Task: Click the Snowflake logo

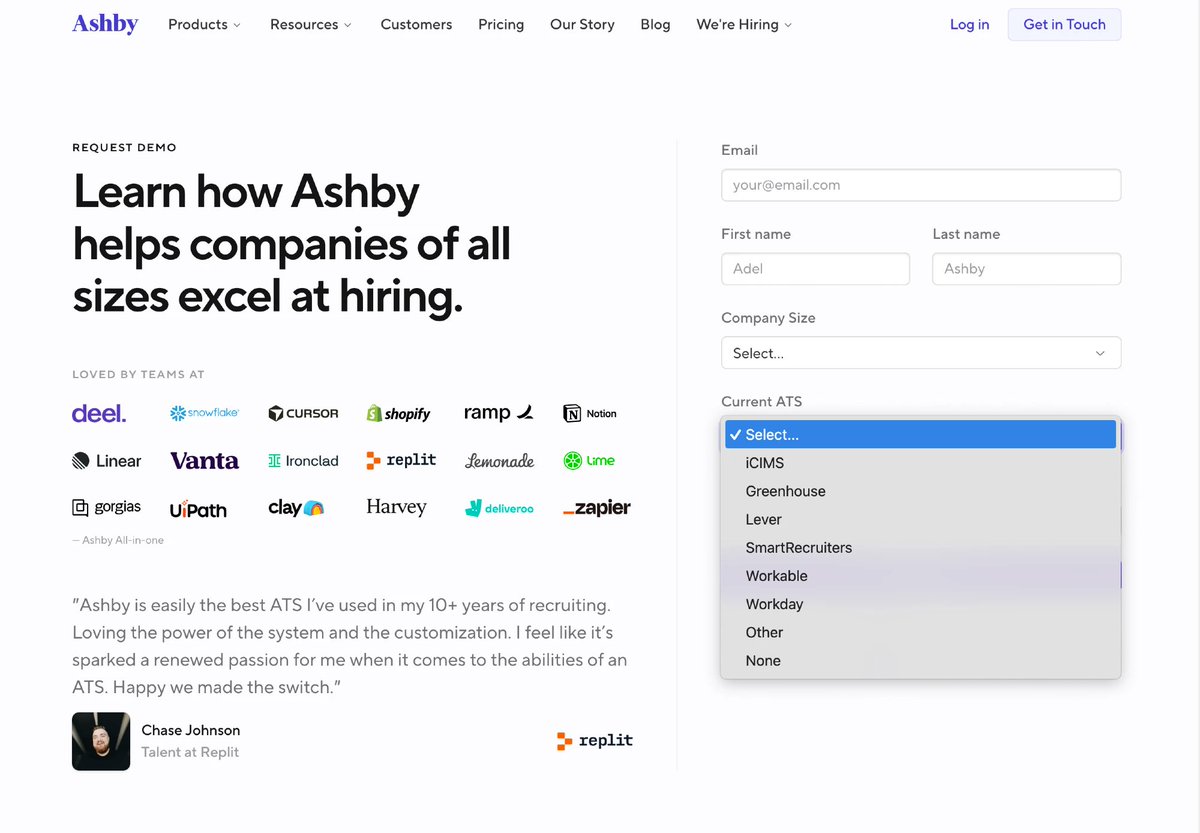Action: (x=205, y=413)
